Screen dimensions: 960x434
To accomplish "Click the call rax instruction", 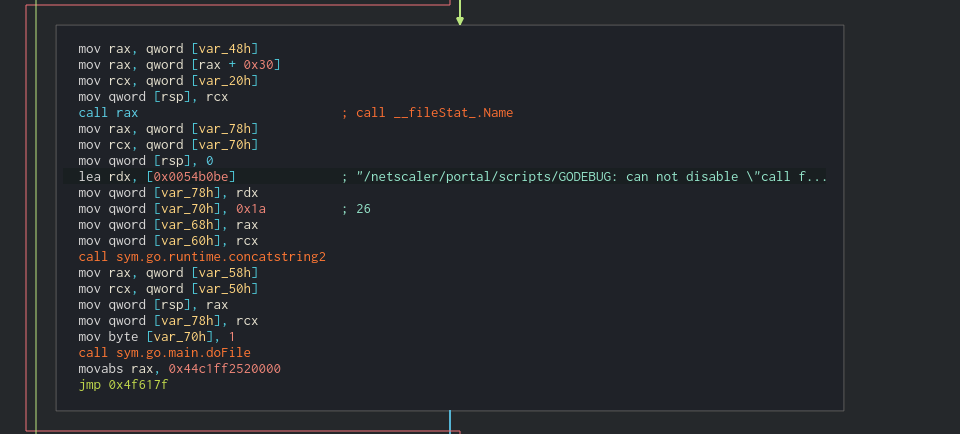I will 108,113.
